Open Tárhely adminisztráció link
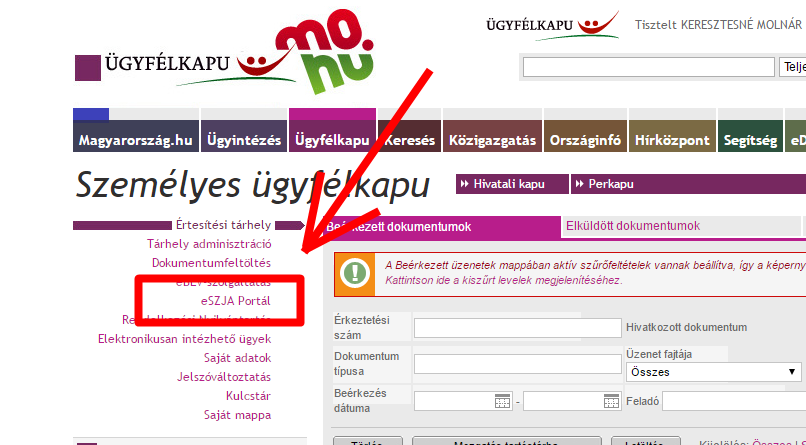This screenshot has height=445, width=806. 209,244
